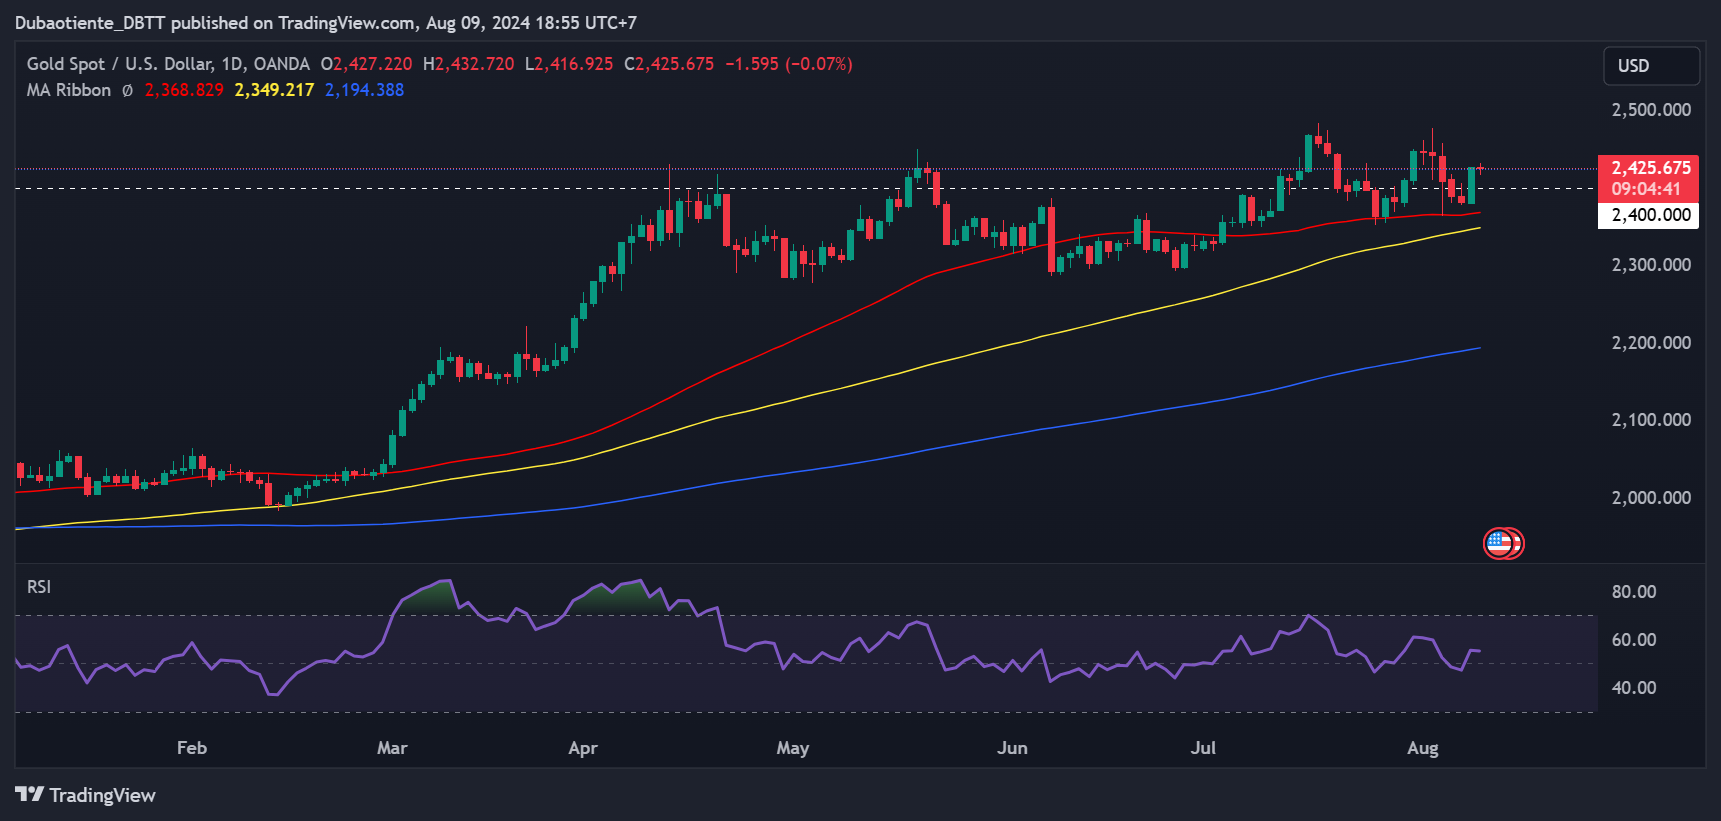Click the 2,300.000 price axis label
The image size is (1721, 821).
(1651, 265)
